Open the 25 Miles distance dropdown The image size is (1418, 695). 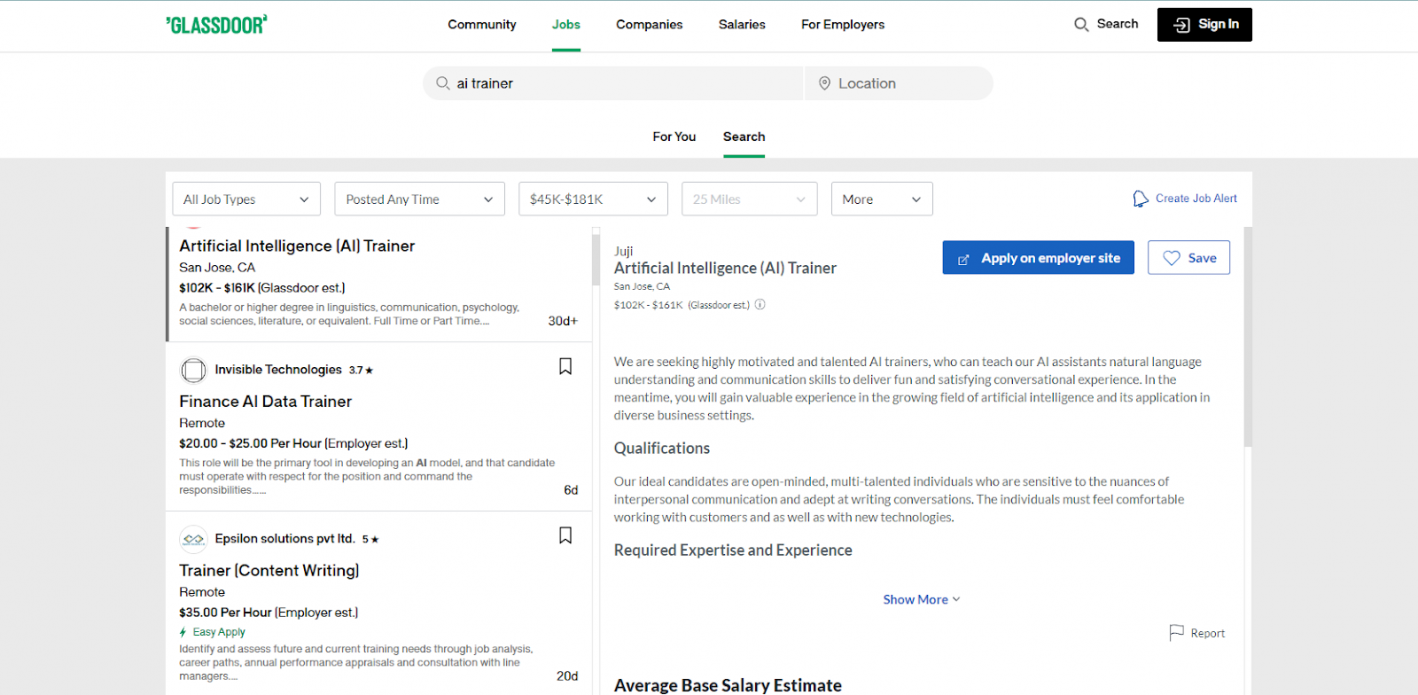(x=749, y=199)
